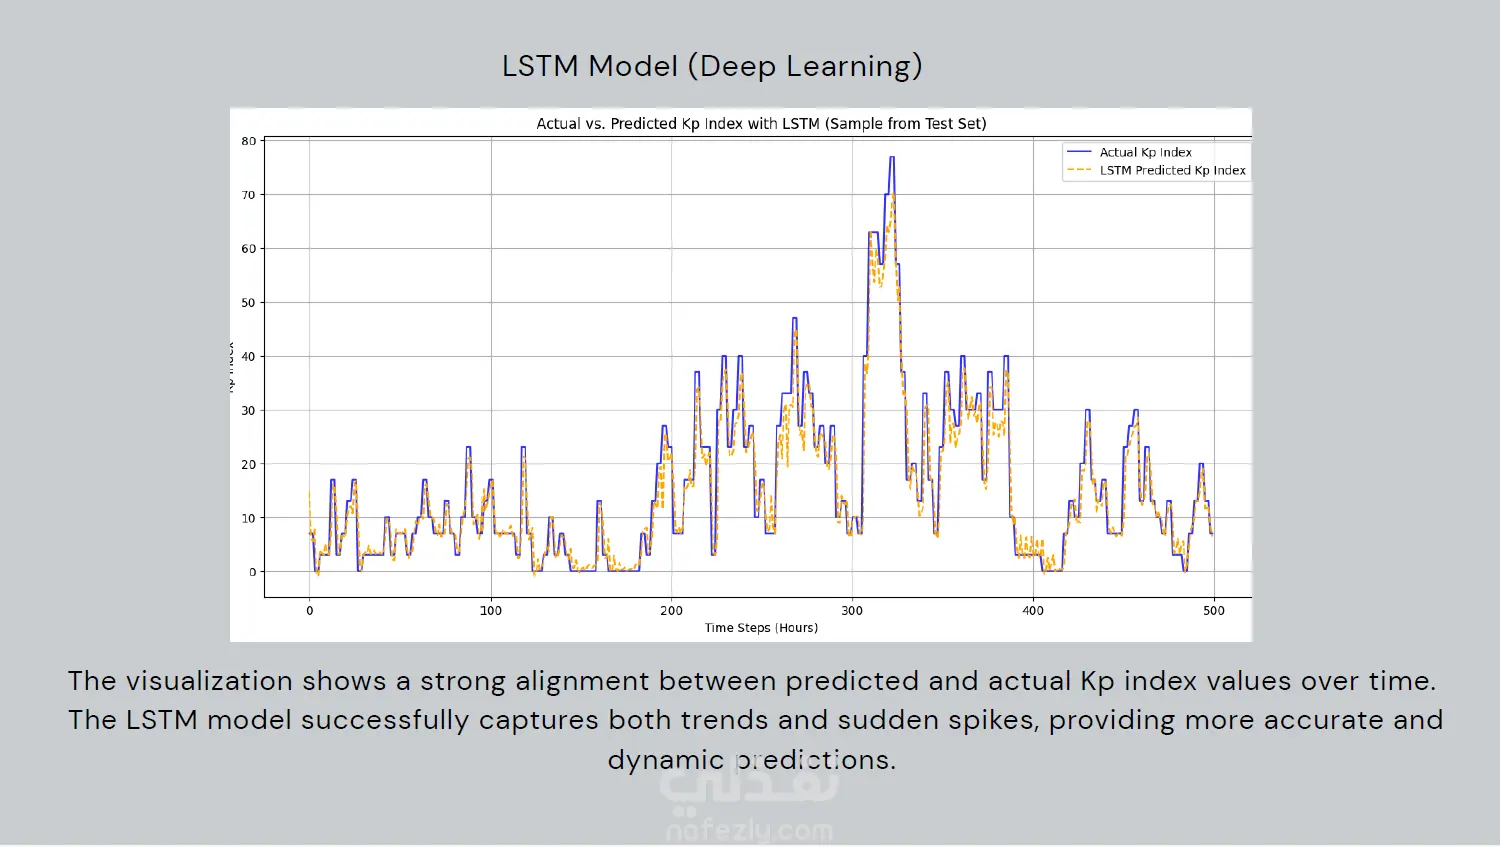Image resolution: width=1500 pixels, height=847 pixels.
Task: Select the chart title "Actual vs. Predicted Kp Index with LSTM"
Action: 761,124
